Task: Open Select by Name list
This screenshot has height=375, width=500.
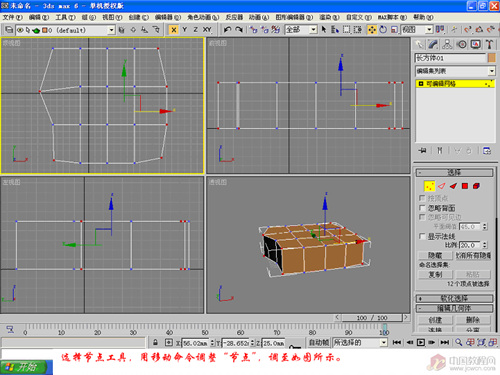Action: [335, 30]
